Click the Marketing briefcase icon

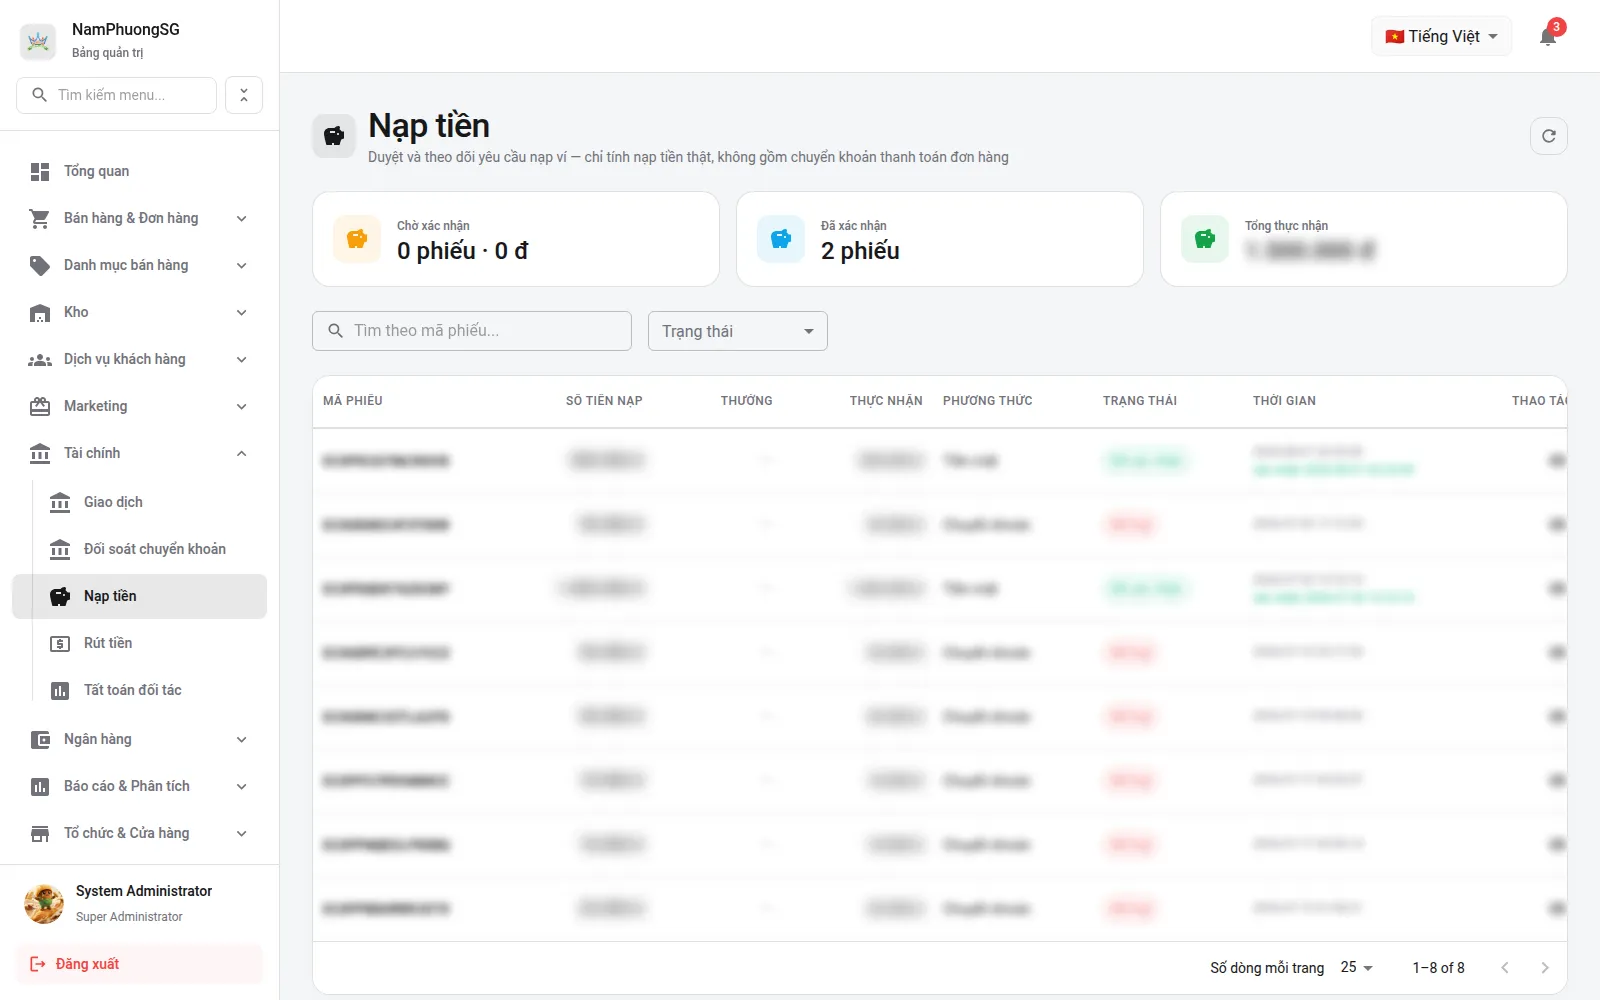(40, 406)
